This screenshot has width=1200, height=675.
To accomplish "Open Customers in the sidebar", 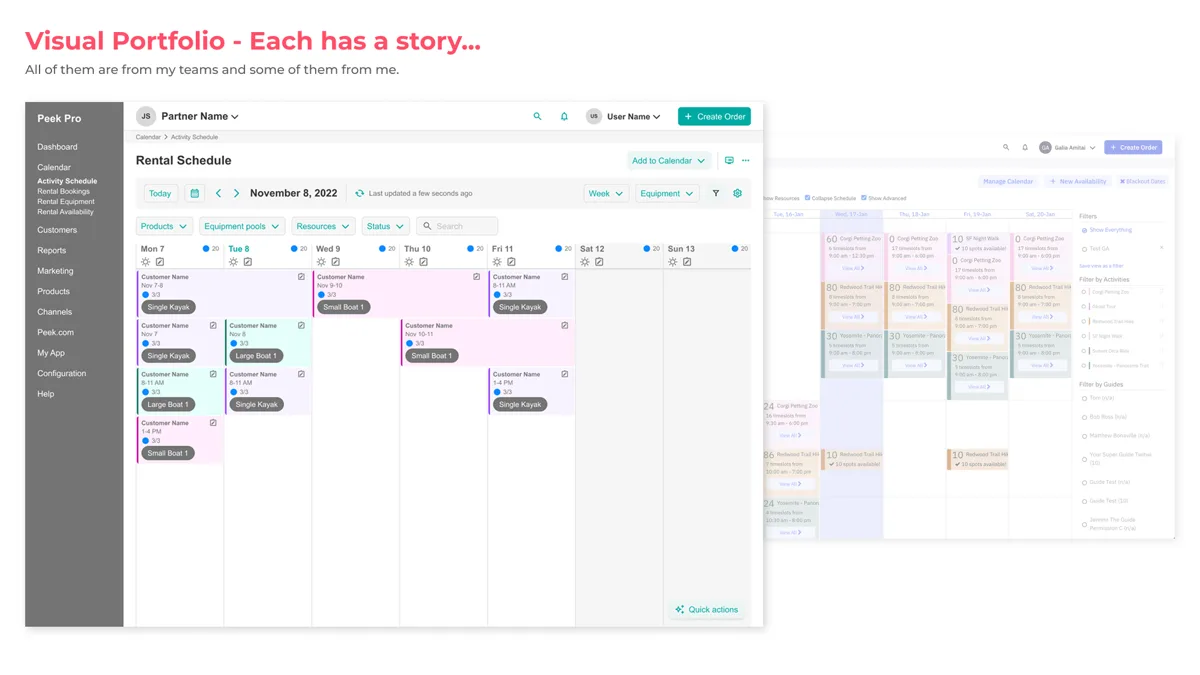I will coord(57,230).
